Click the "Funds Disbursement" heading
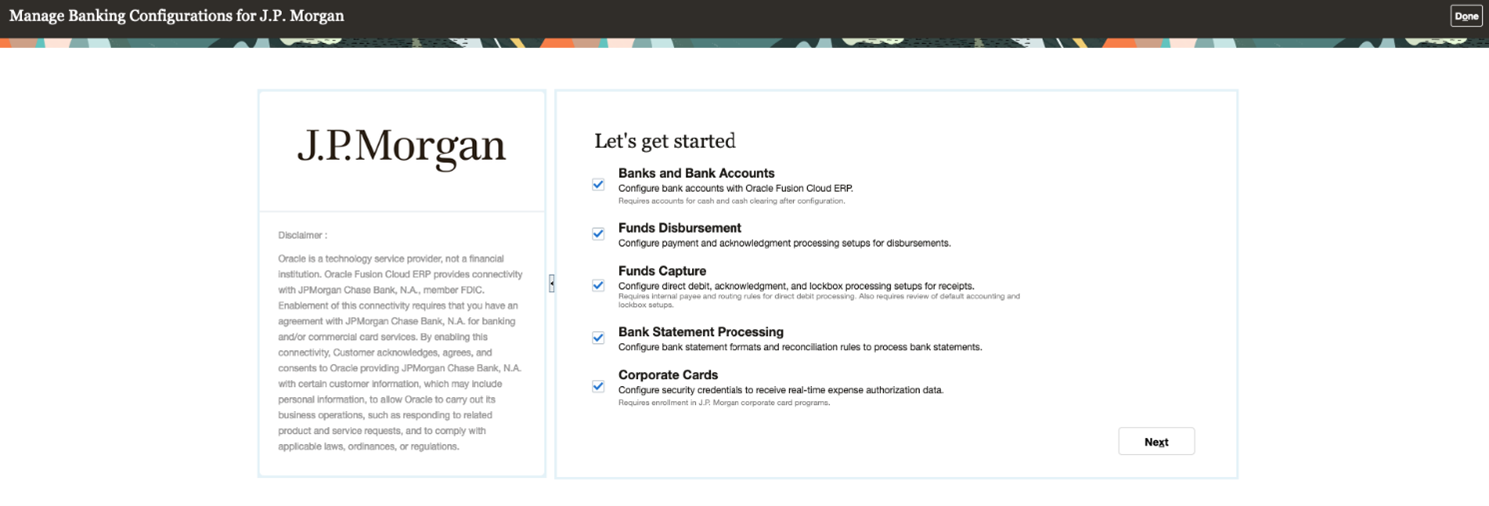This screenshot has width=1489, height=506. tap(680, 228)
